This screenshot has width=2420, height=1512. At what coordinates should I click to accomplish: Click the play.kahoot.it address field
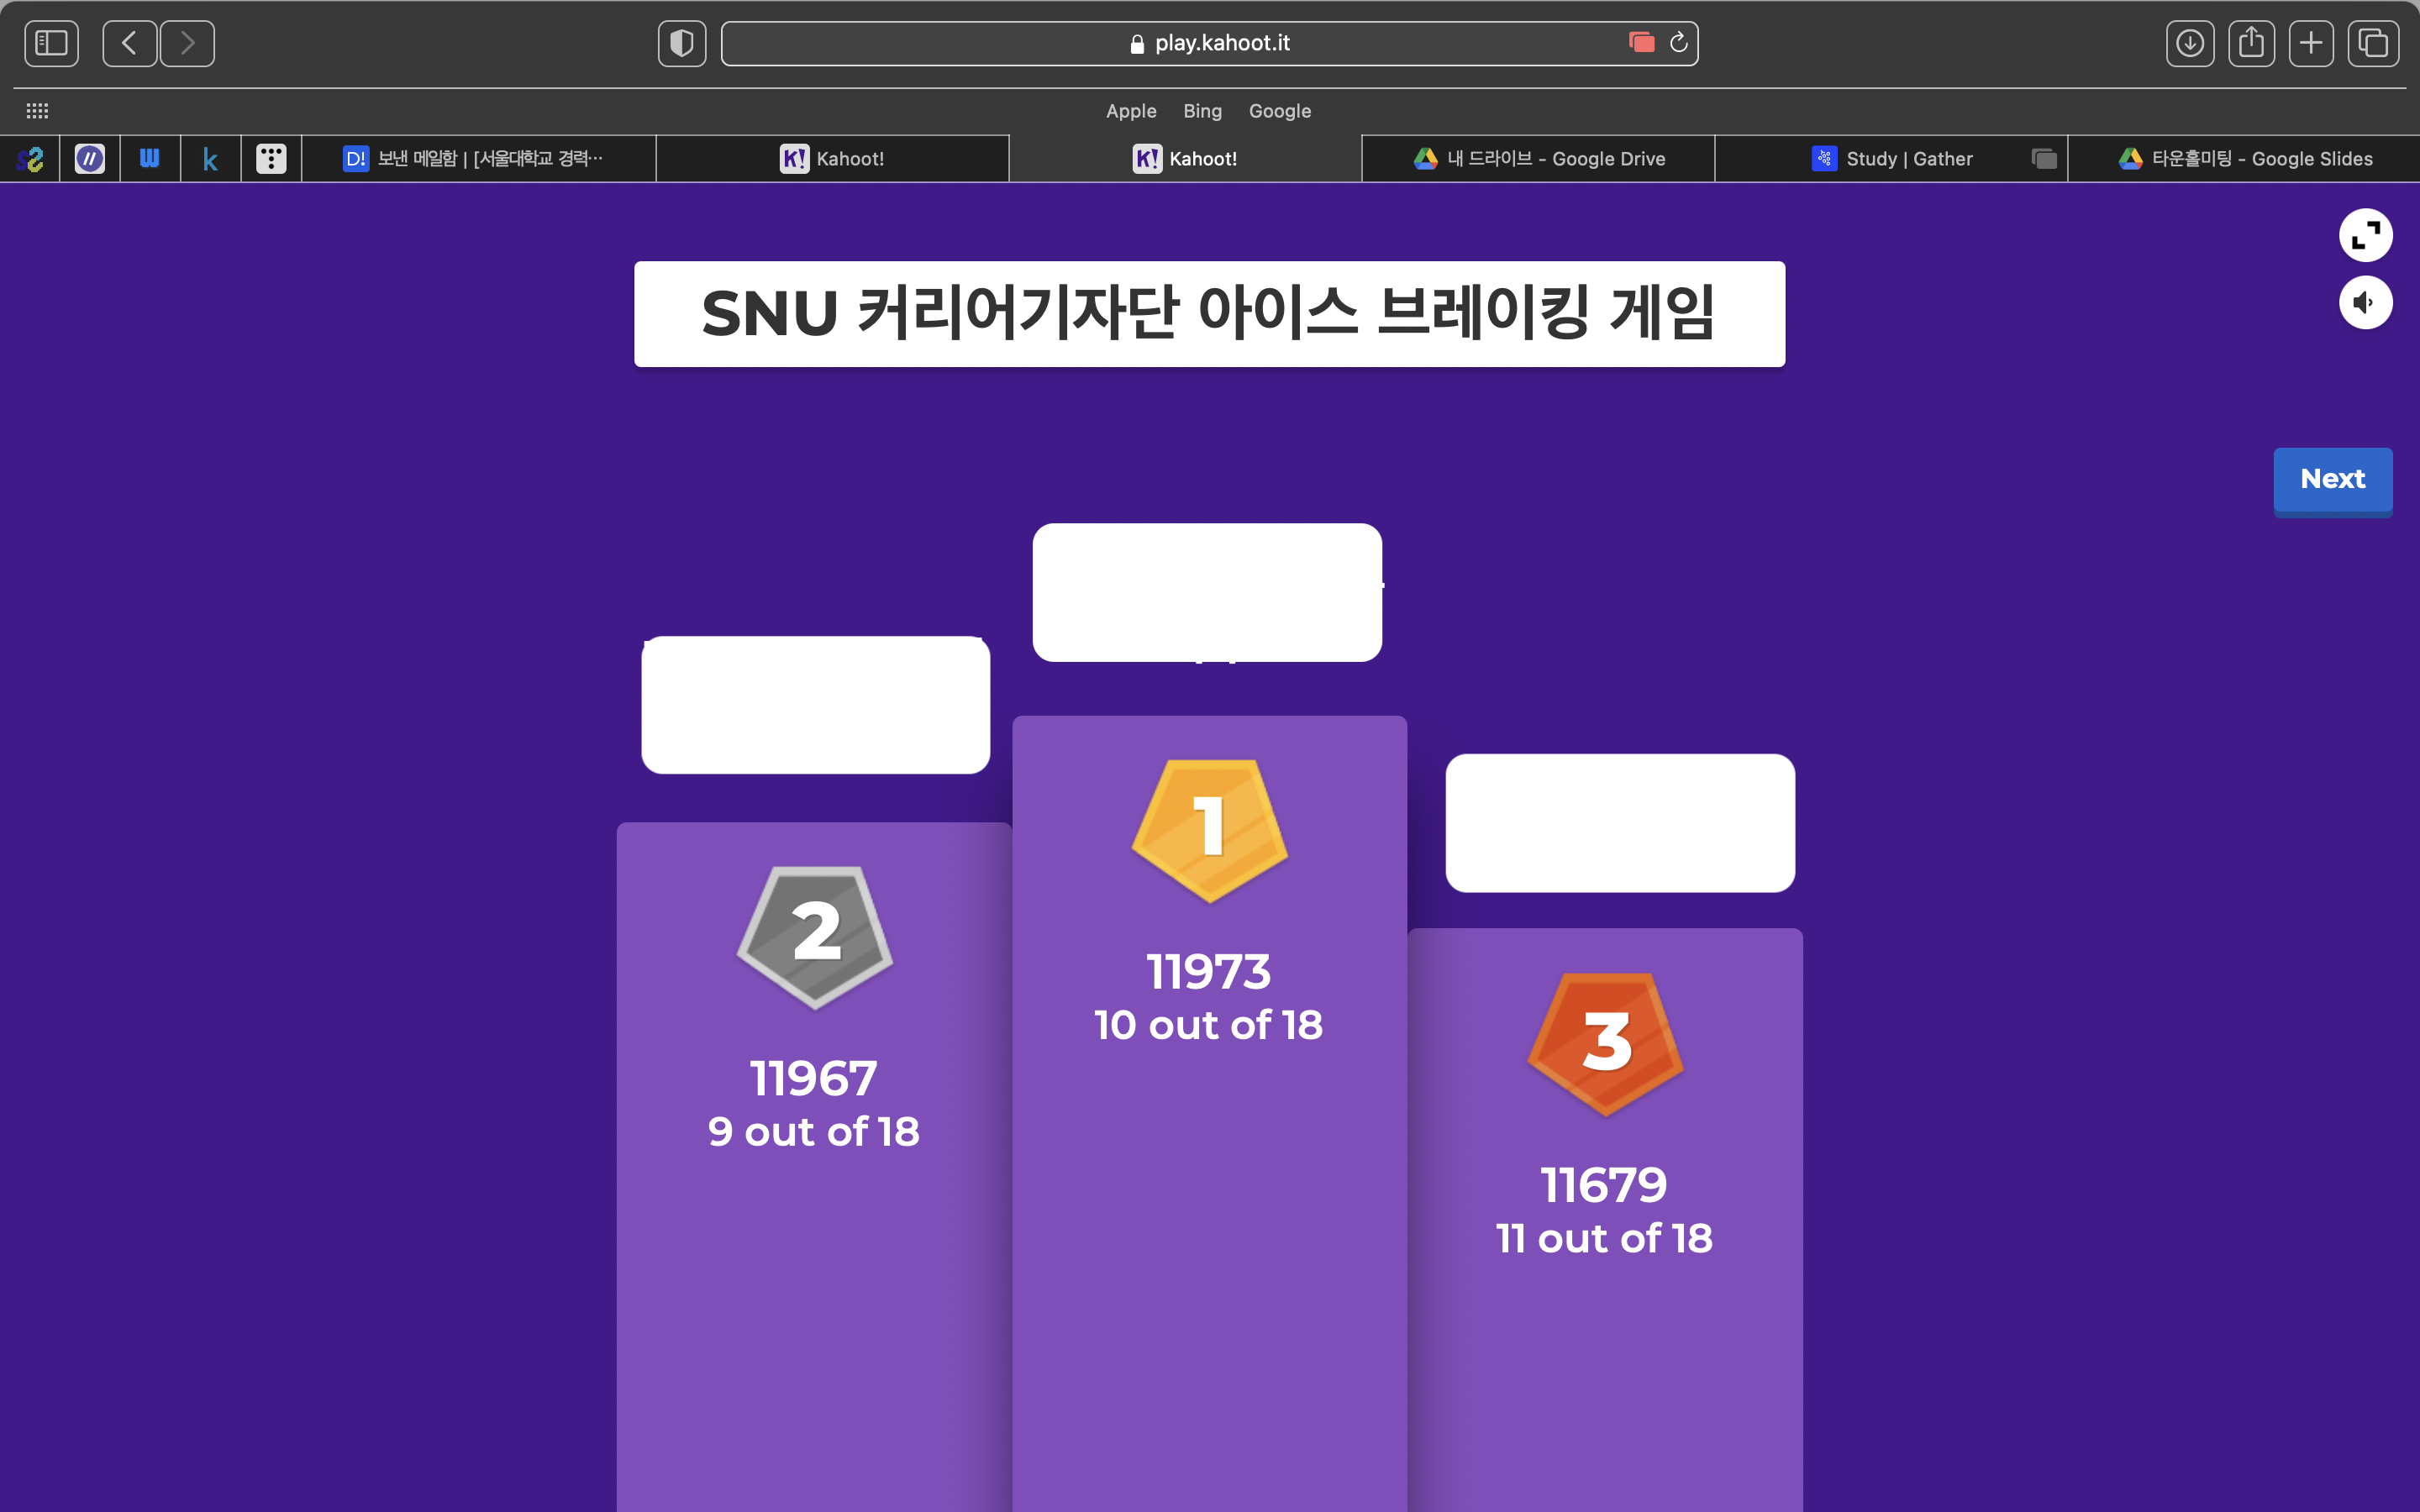1209,43
